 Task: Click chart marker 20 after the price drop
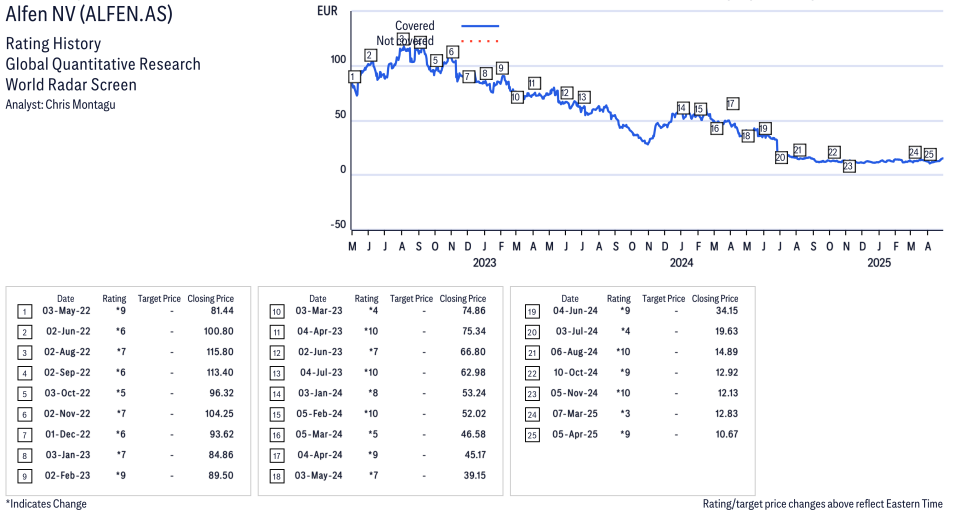pyautogui.click(x=781, y=157)
